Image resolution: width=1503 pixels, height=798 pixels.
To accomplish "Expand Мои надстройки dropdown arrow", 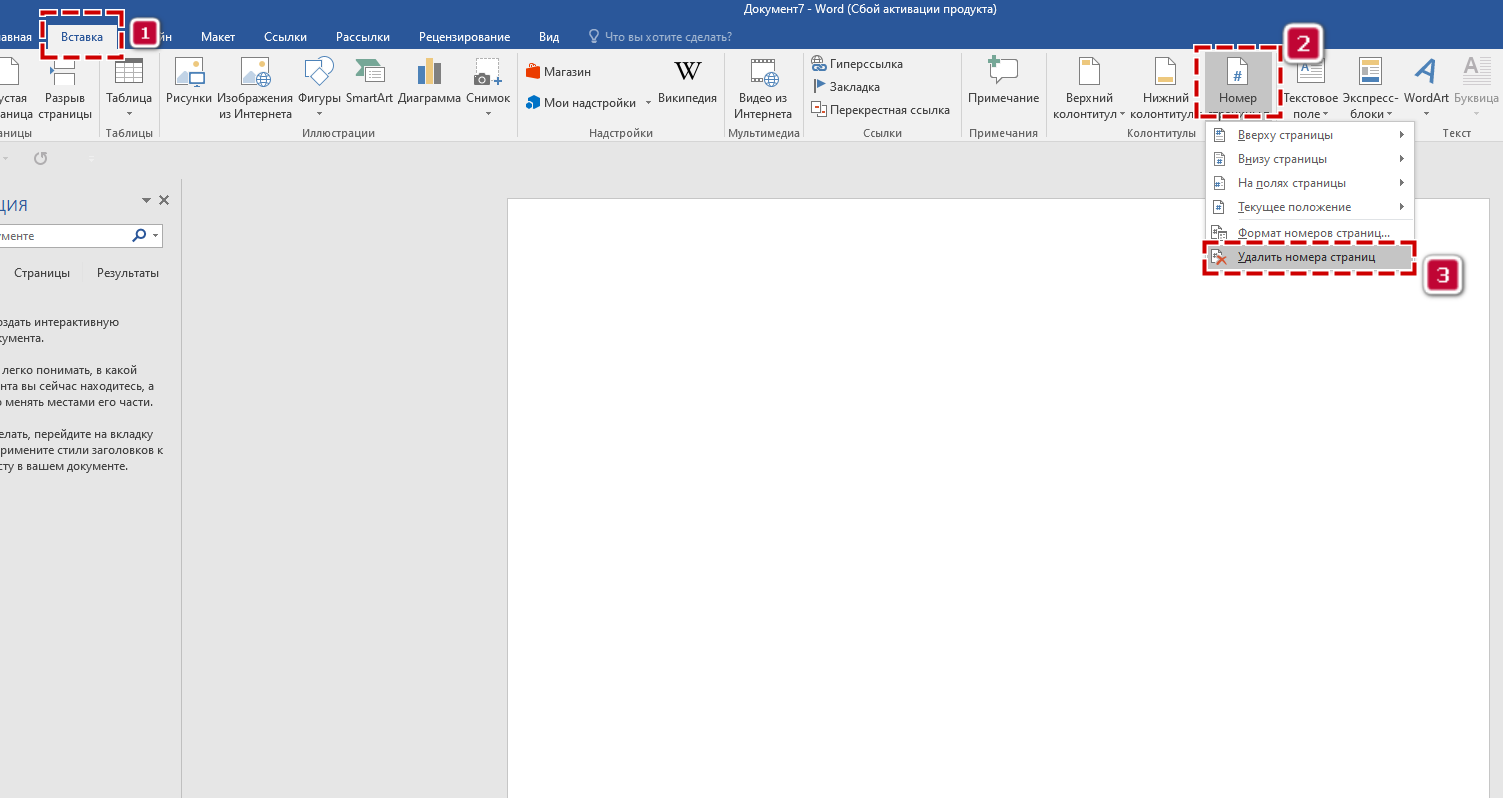I will pyautogui.click(x=648, y=103).
